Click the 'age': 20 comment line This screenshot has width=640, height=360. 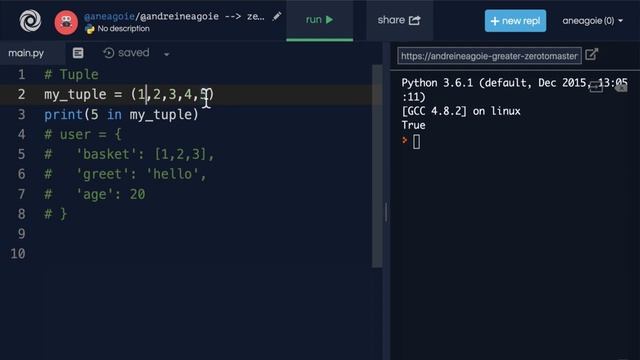pos(95,194)
